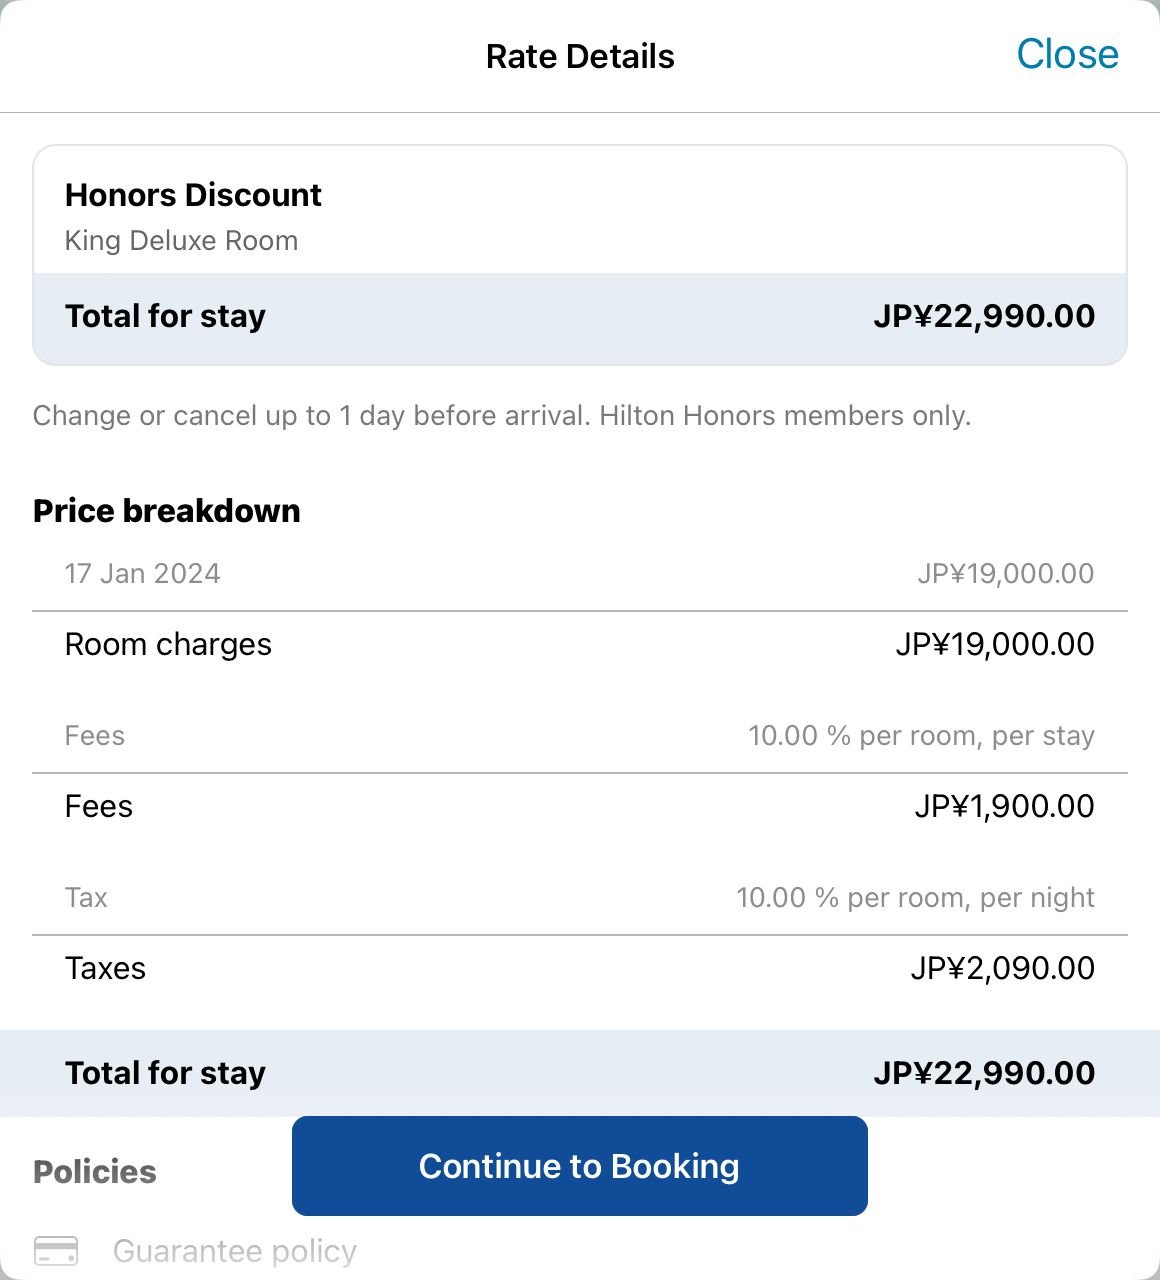
Task: Select the Rate Details title
Action: coord(580,57)
